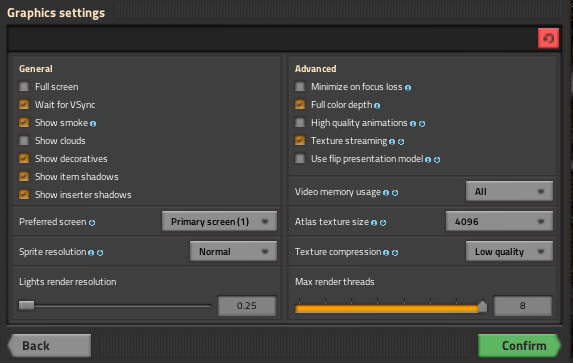The height and width of the screenshot is (363, 573).
Task: Click restart icon beside Use flip presentation model
Action: (437, 160)
